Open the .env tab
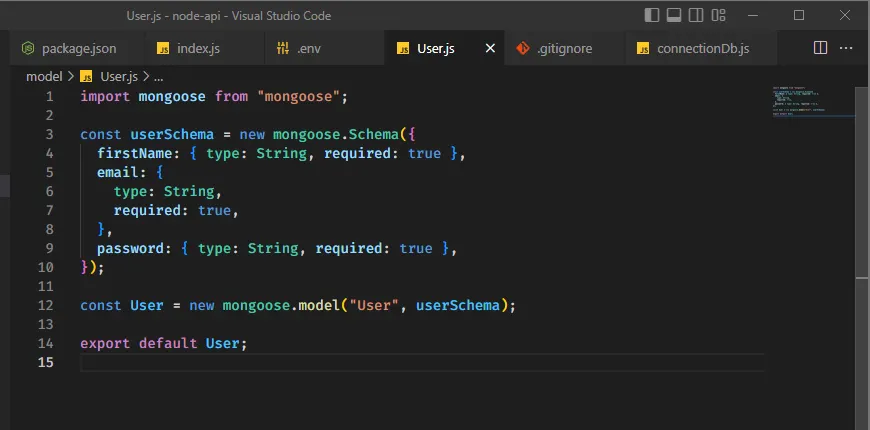870x430 pixels. point(324,48)
